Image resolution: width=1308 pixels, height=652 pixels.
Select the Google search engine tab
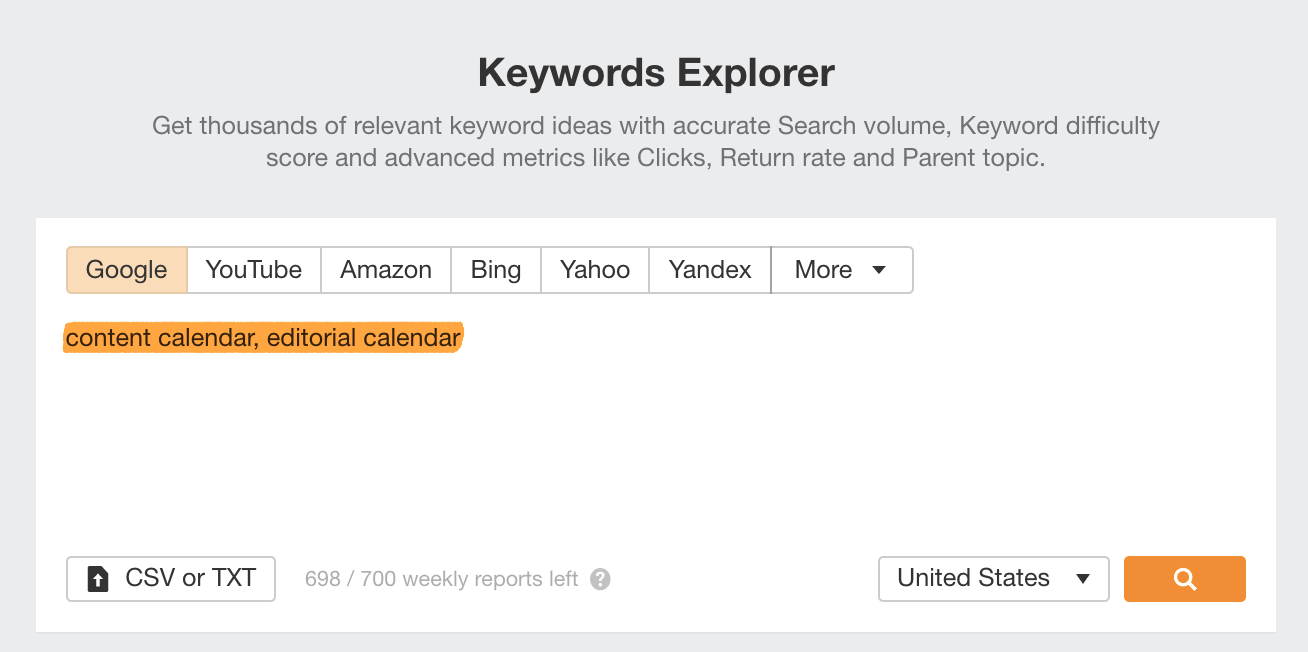click(x=127, y=270)
